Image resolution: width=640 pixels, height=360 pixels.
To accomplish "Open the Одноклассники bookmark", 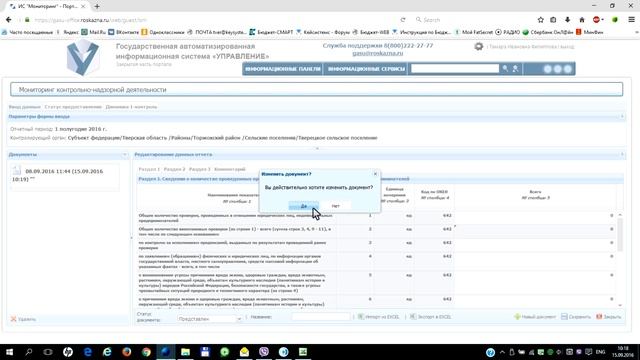I will (163, 32).
